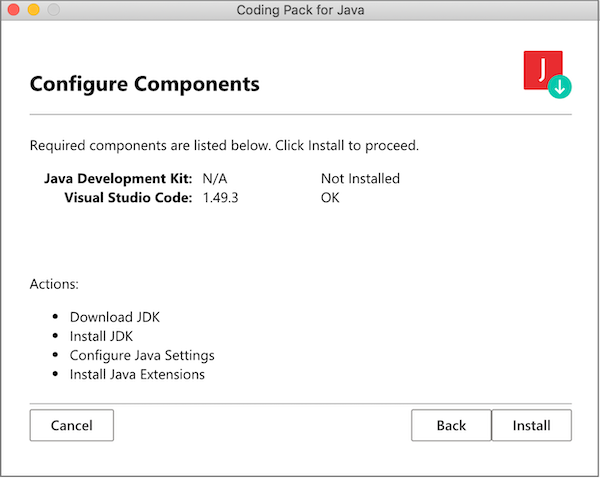This screenshot has width=600, height=478.
Task: Close the Coding Pack for Java window
Action: (13, 10)
